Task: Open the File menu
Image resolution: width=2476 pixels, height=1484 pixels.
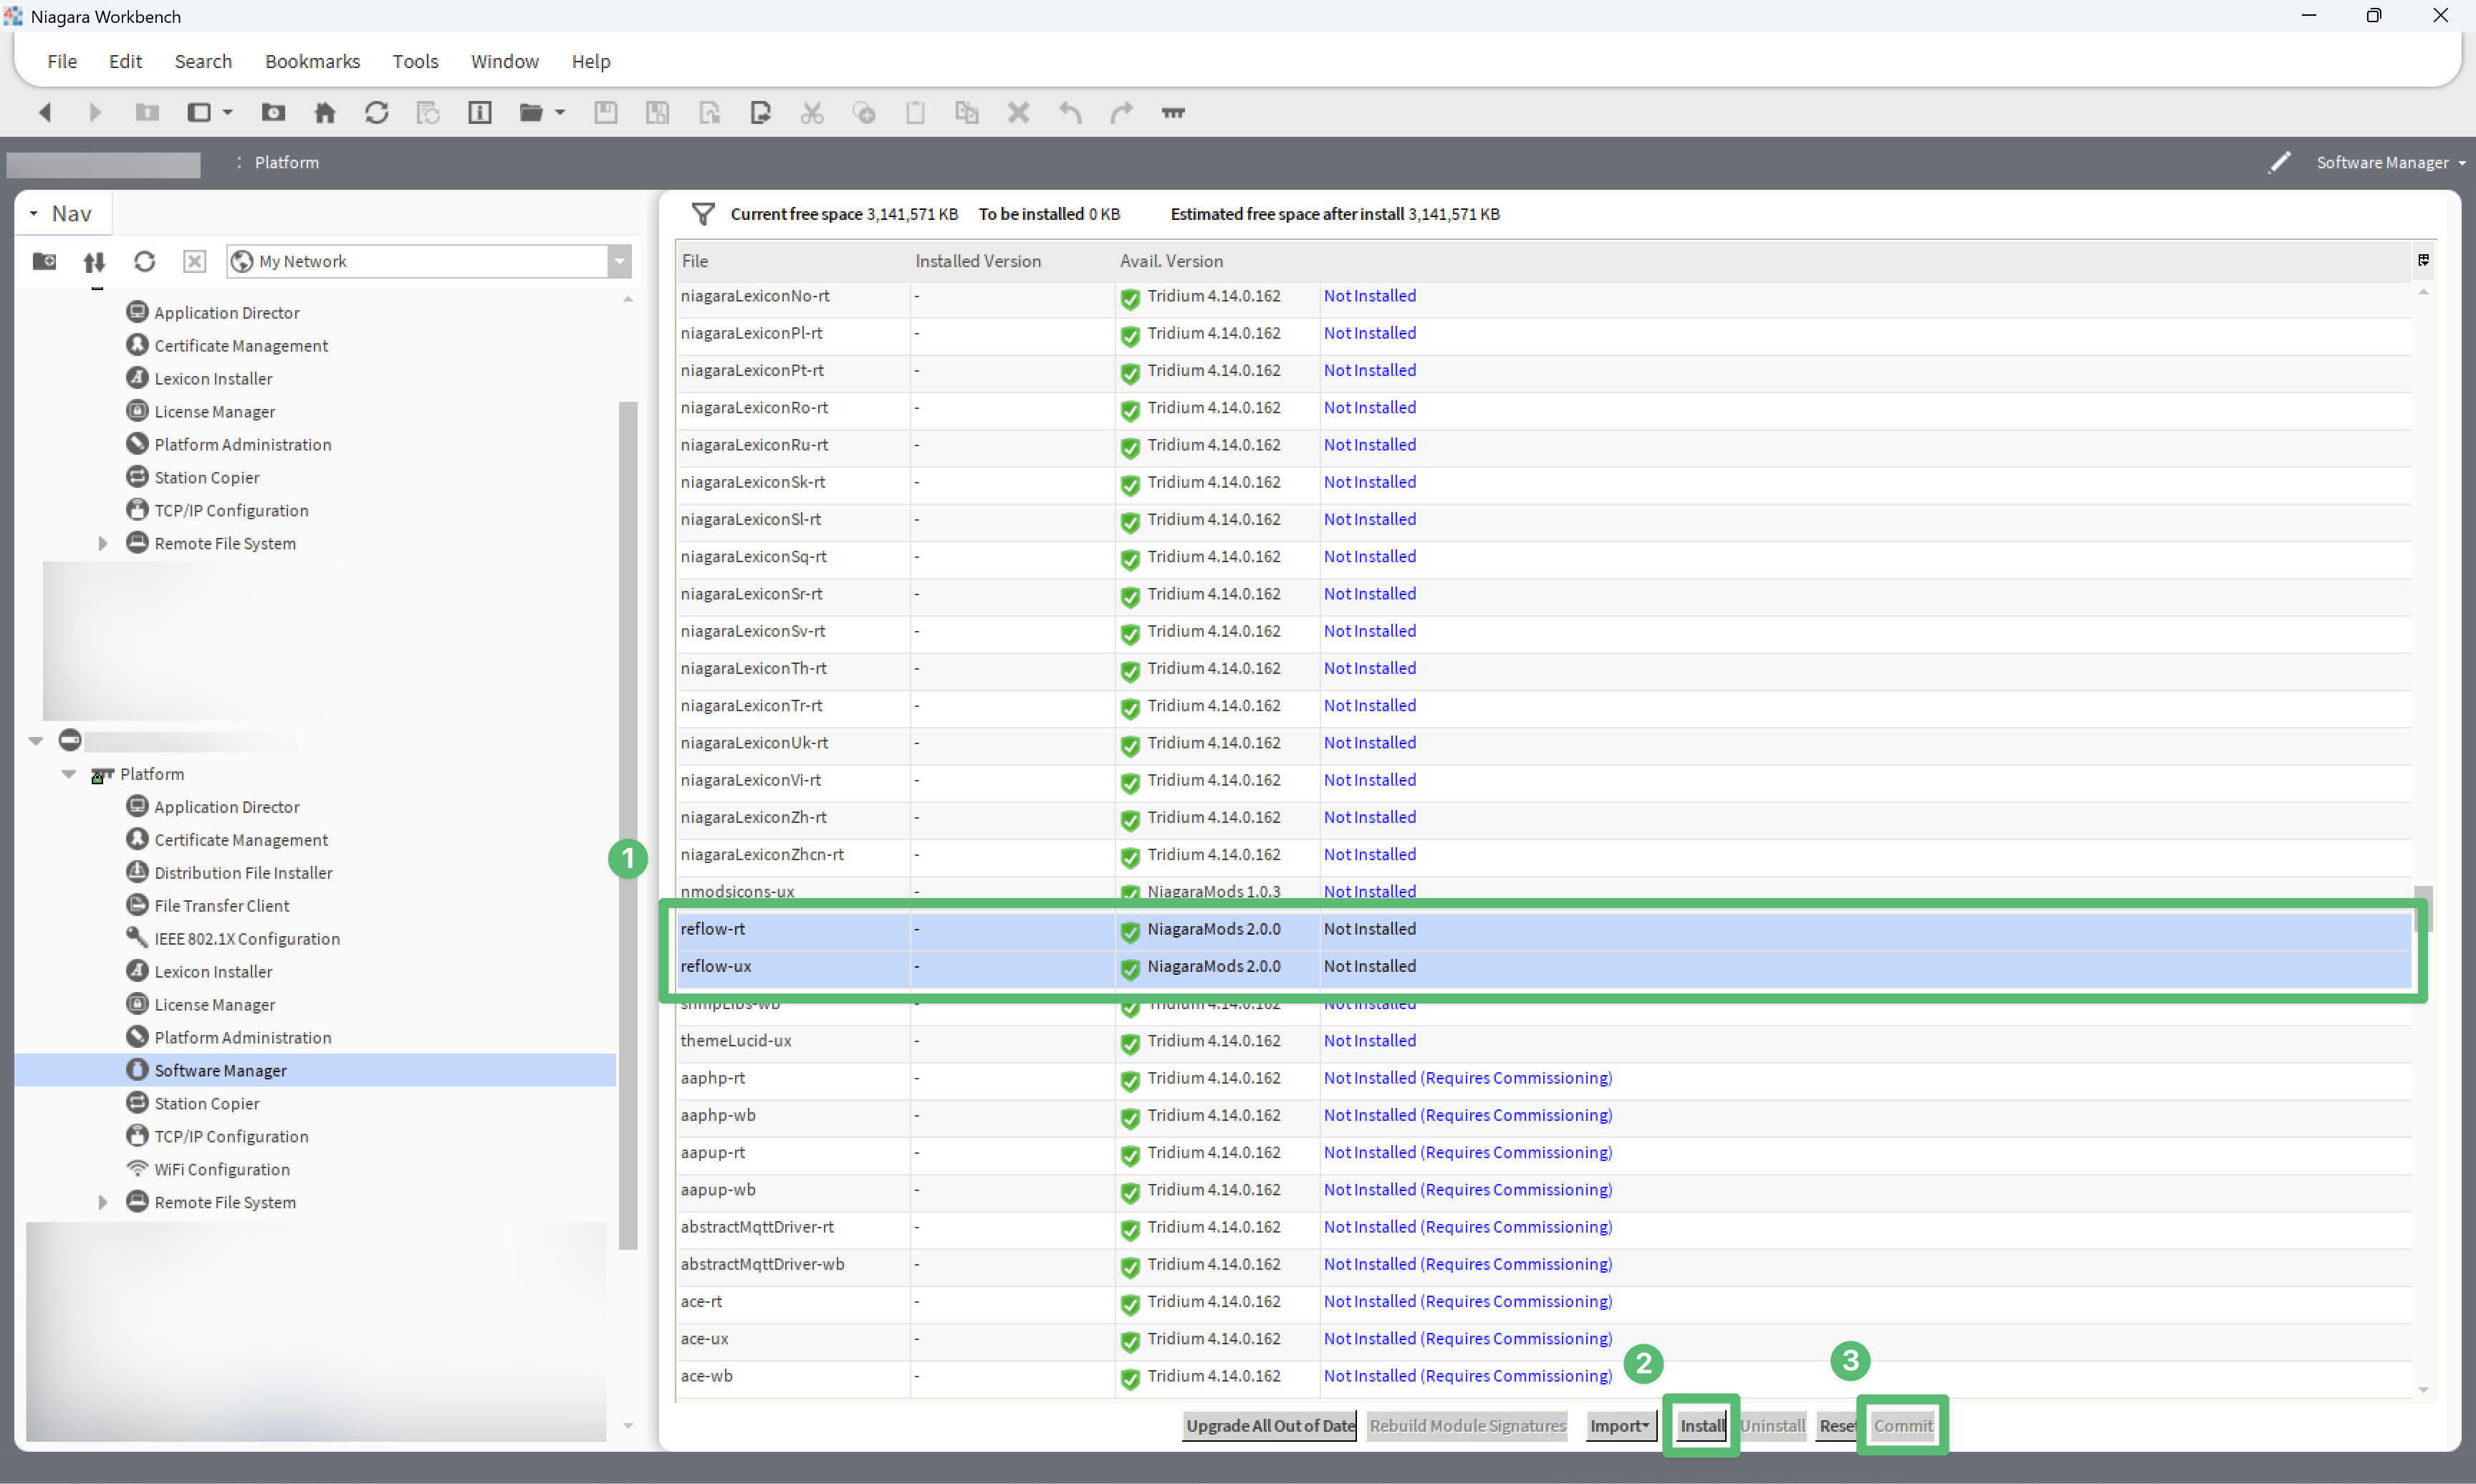Action: coord(62,61)
